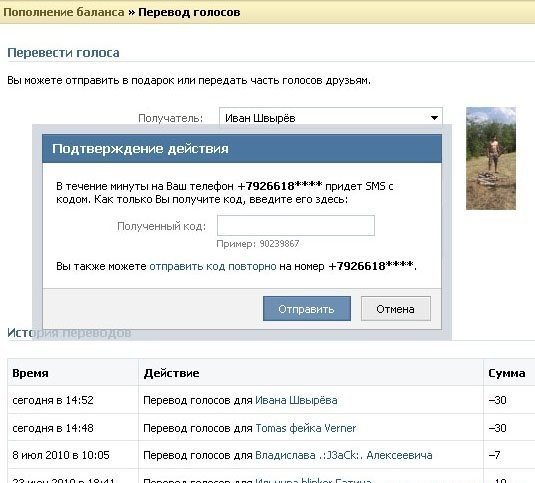Click the отправить код повторно link

pos(213,266)
